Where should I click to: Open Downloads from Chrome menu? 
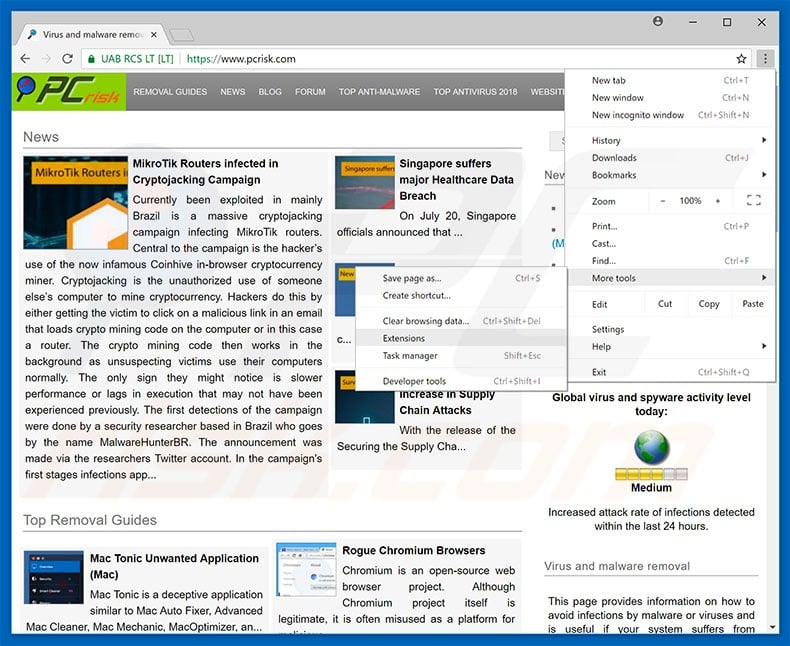coord(670,158)
